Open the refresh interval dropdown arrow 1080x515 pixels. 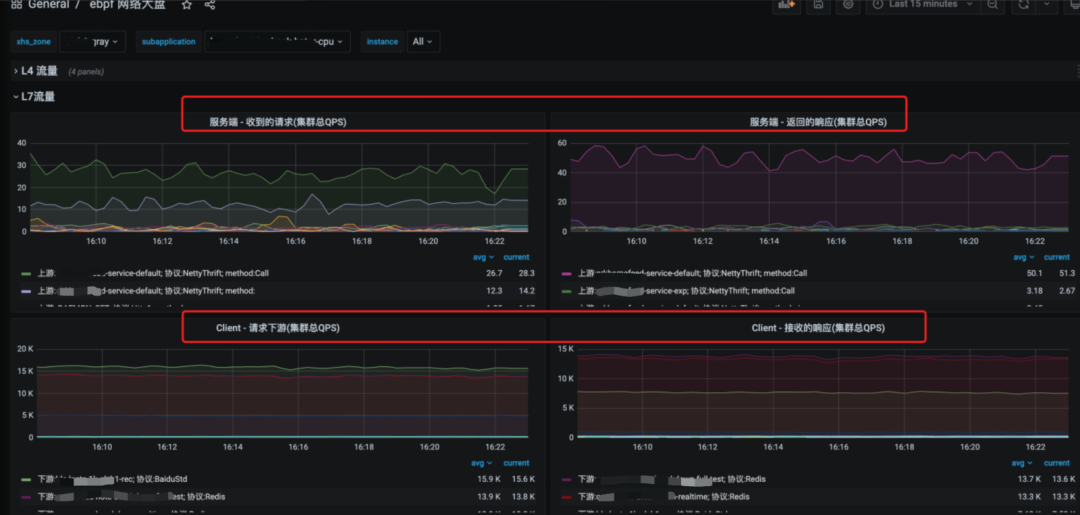click(1047, 5)
